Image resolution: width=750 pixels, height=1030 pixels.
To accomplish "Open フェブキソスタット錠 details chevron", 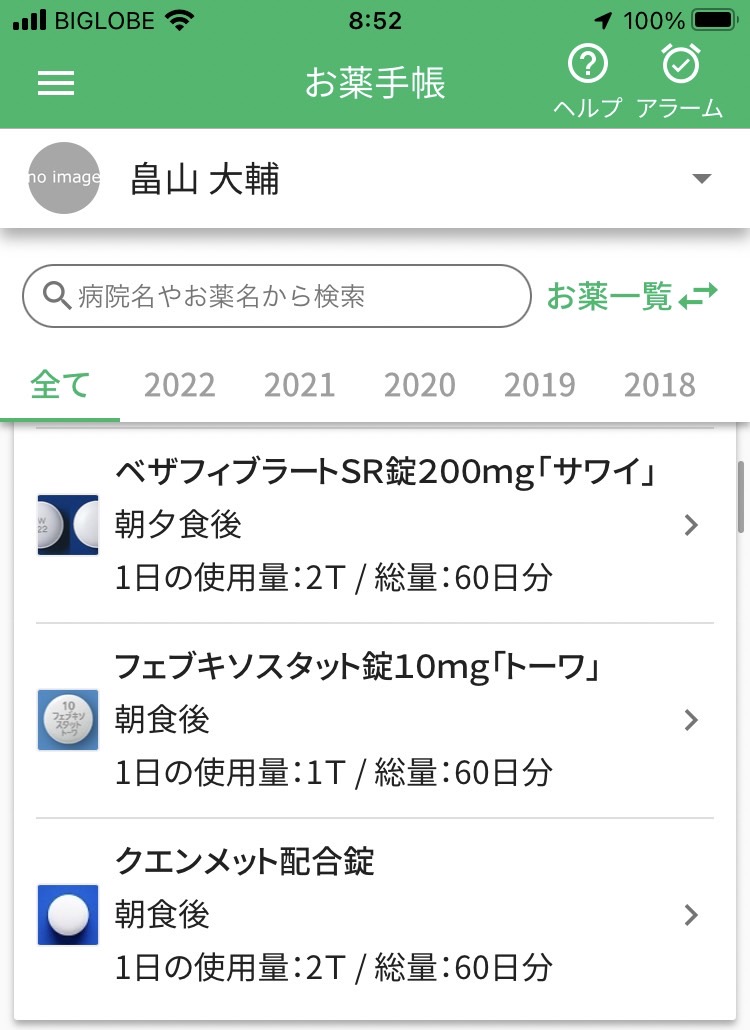I will coord(691,720).
